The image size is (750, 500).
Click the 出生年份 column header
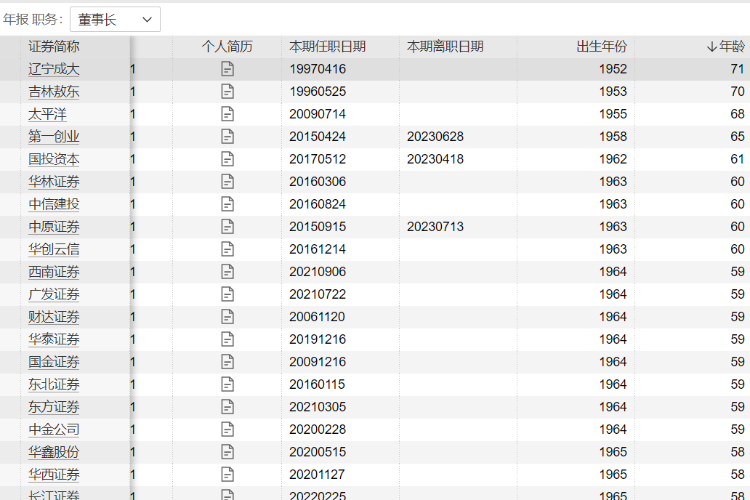pyautogui.click(x=602, y=46)
